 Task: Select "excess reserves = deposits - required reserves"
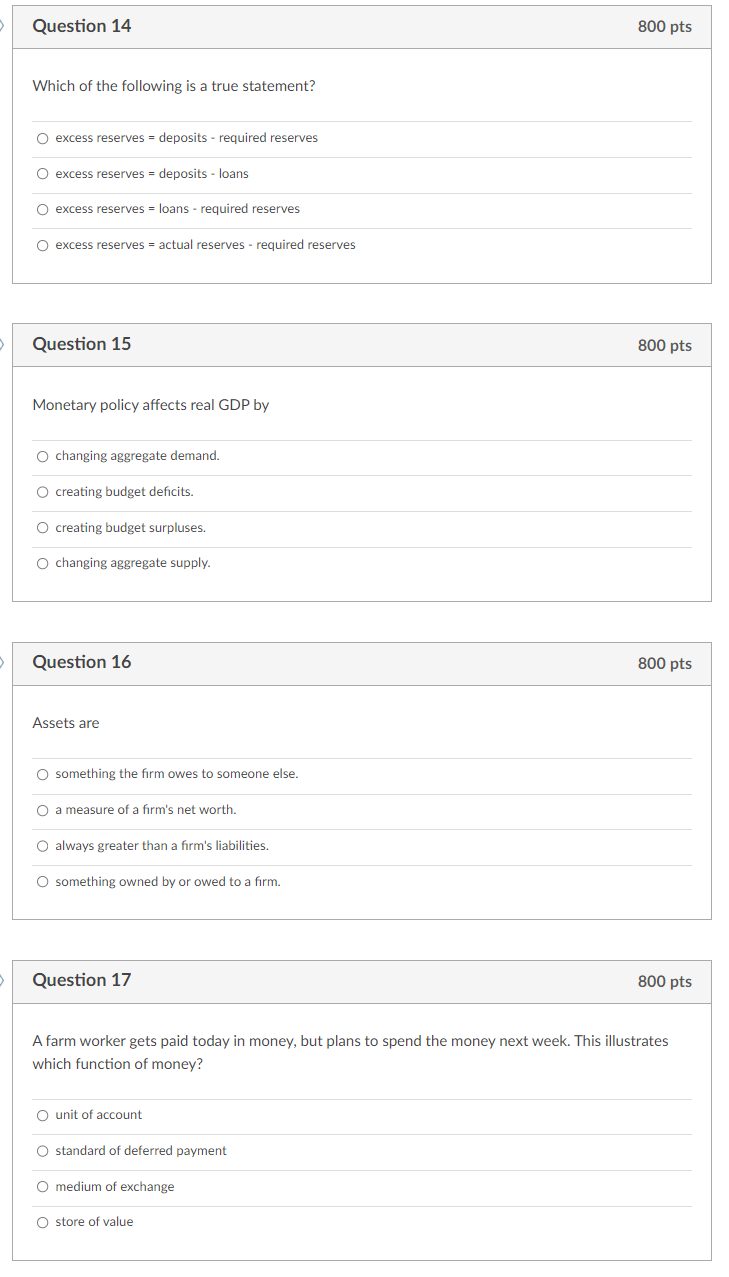click(x=42, y=137)
